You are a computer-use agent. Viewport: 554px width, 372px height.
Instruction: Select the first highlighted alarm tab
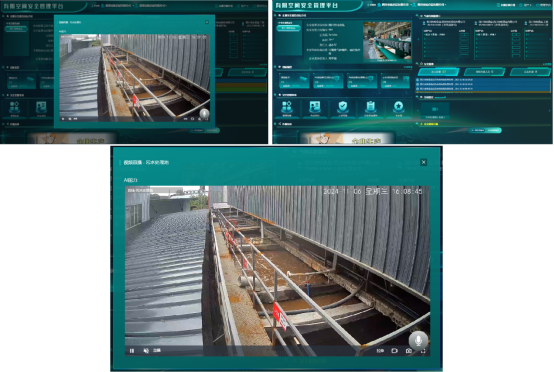pyautogui.click(x=438, y=72)
